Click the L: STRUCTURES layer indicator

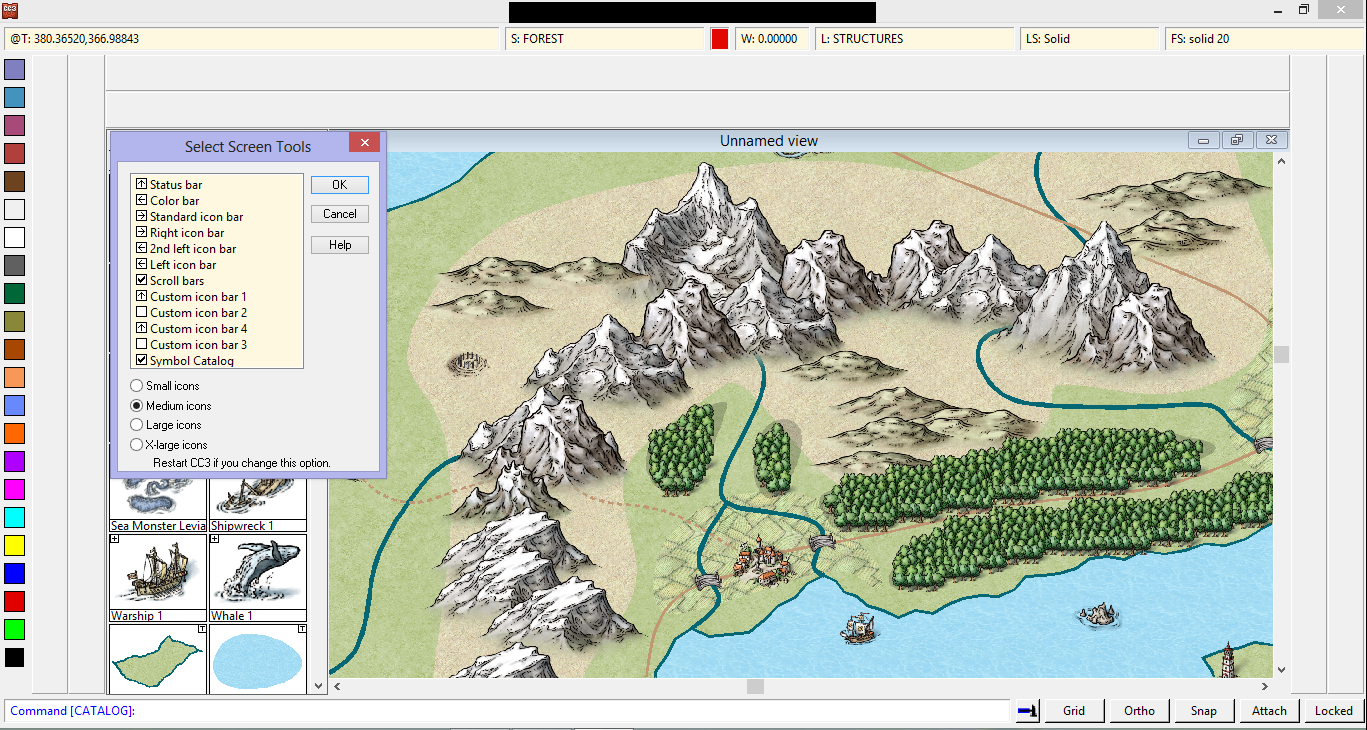(x=915, y=39)
